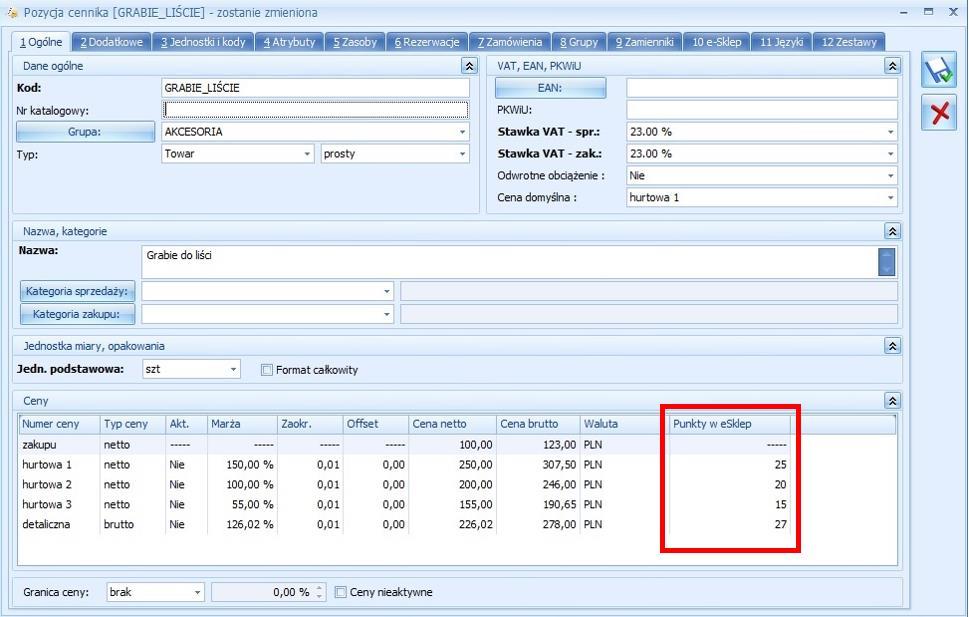The width and height of the screenshot is (969, 617).
Task: Open the 3 Jednostki i kody tab
Action: click(203, 42)
